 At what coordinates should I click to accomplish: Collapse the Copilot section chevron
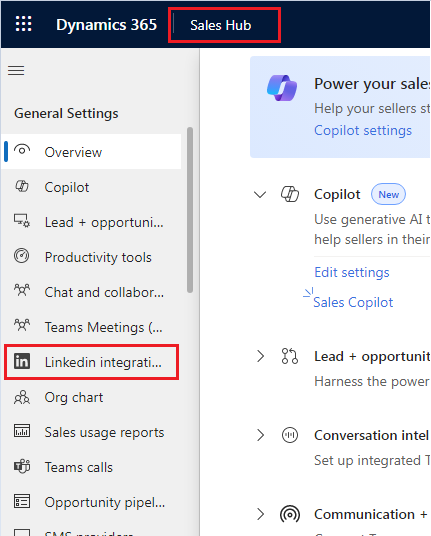pyautogui.click(x=260, y=195)
